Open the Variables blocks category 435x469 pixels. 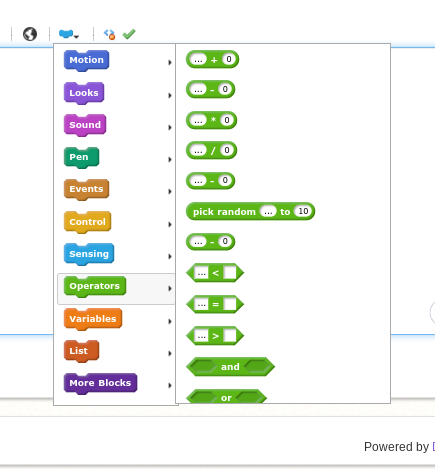[x=93, y=319]
